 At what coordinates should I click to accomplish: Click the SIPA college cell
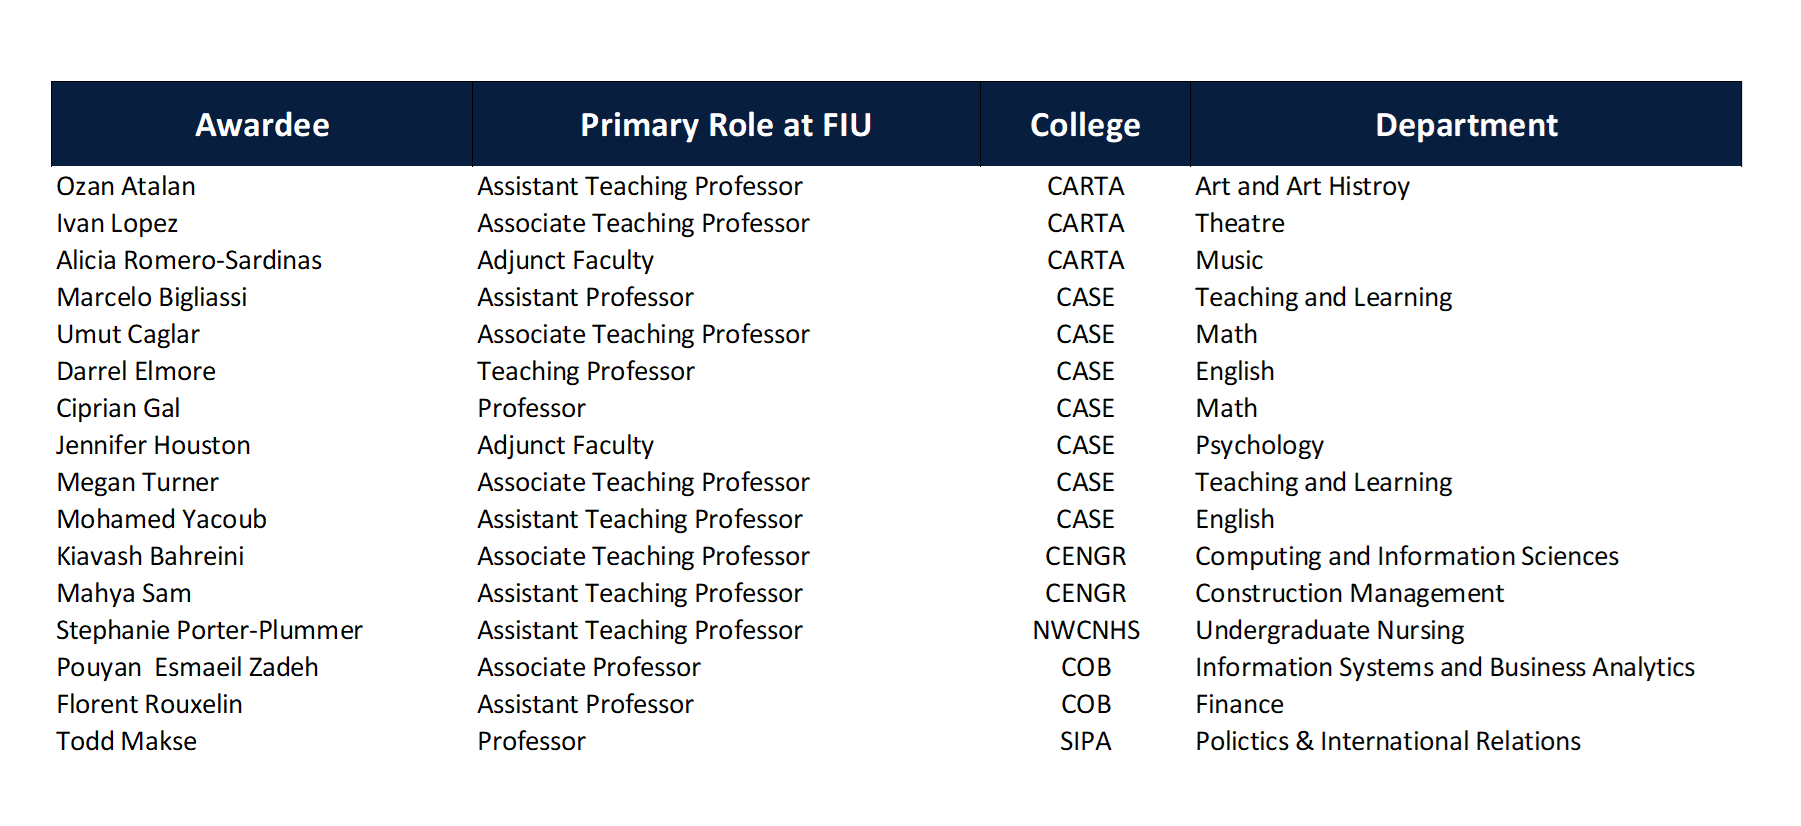[x=1086, y=742]
